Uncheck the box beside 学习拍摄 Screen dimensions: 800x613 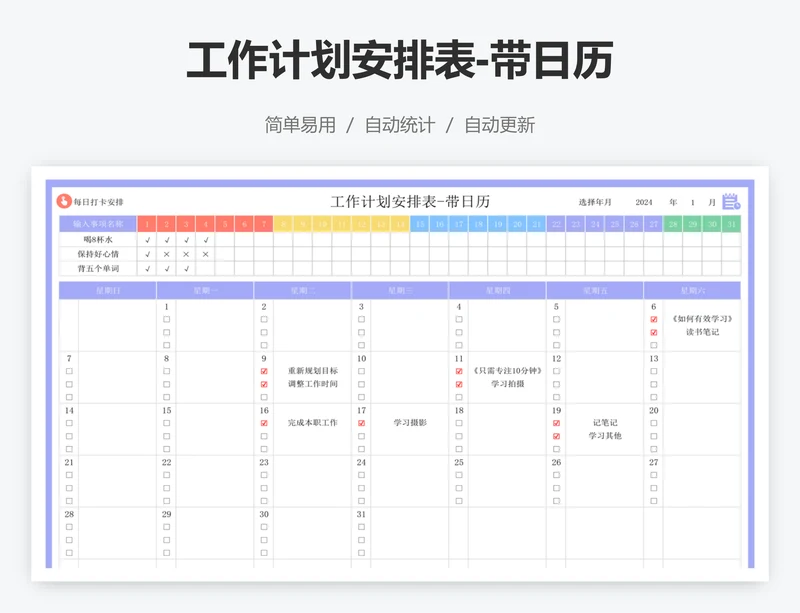459,384
